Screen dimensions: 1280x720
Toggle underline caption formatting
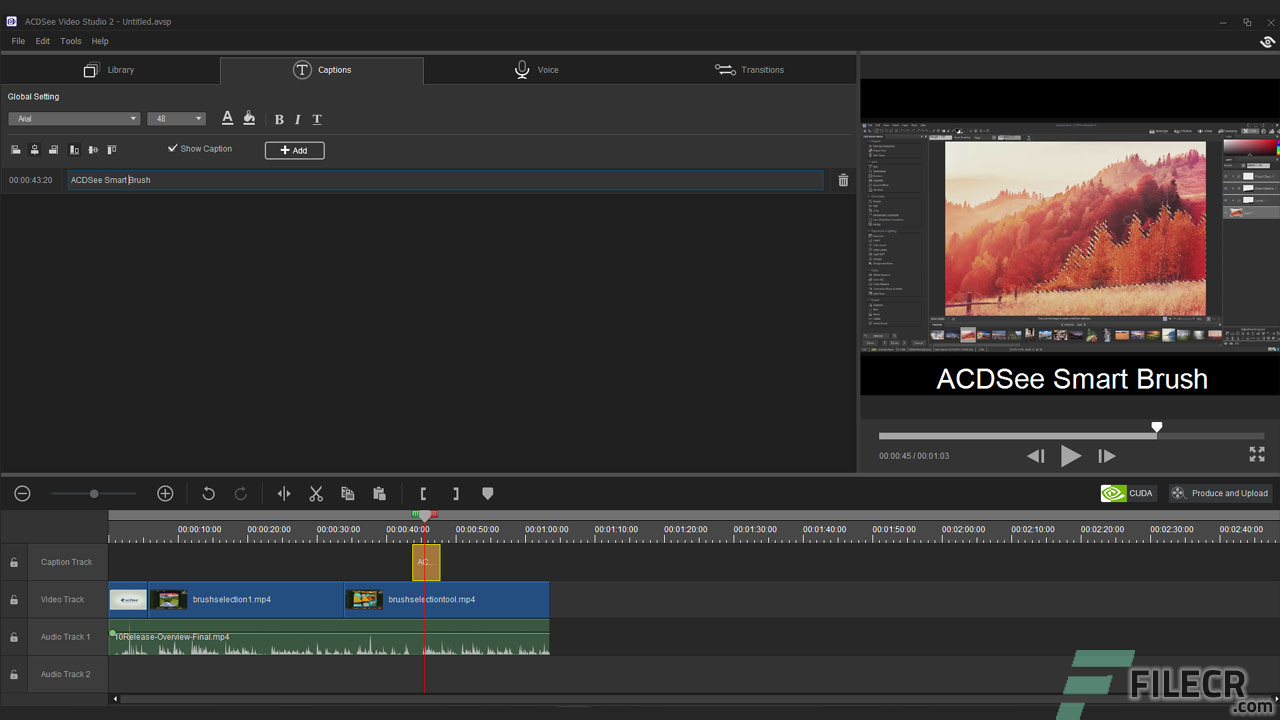pos(317,119)
